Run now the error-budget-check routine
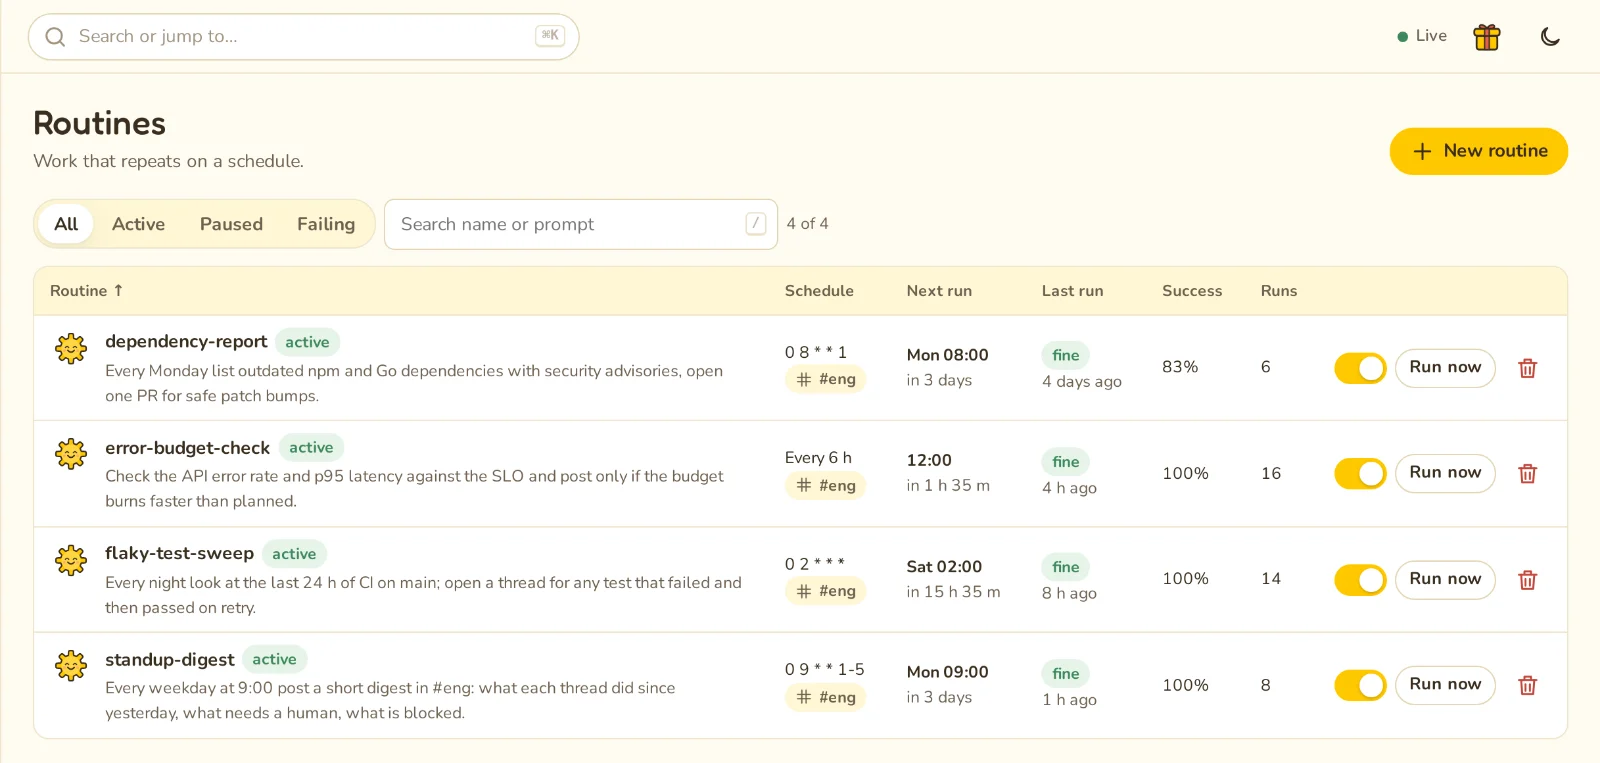1600x763 pixels. (1445, 473)
